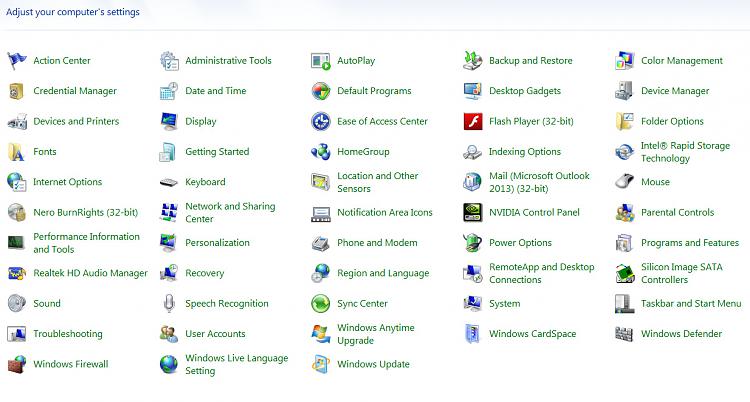Open the Windows CardSpace link
This screenshot has width=750, height=402.
point(532,334)
